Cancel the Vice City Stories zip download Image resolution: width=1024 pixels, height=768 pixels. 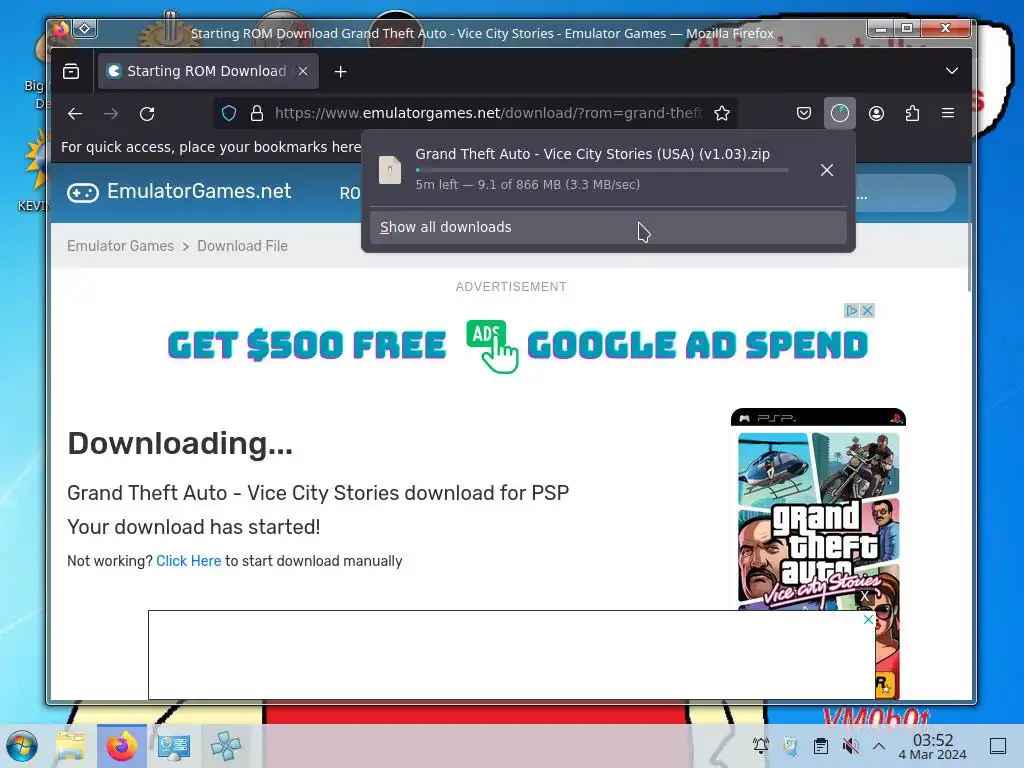827,170
